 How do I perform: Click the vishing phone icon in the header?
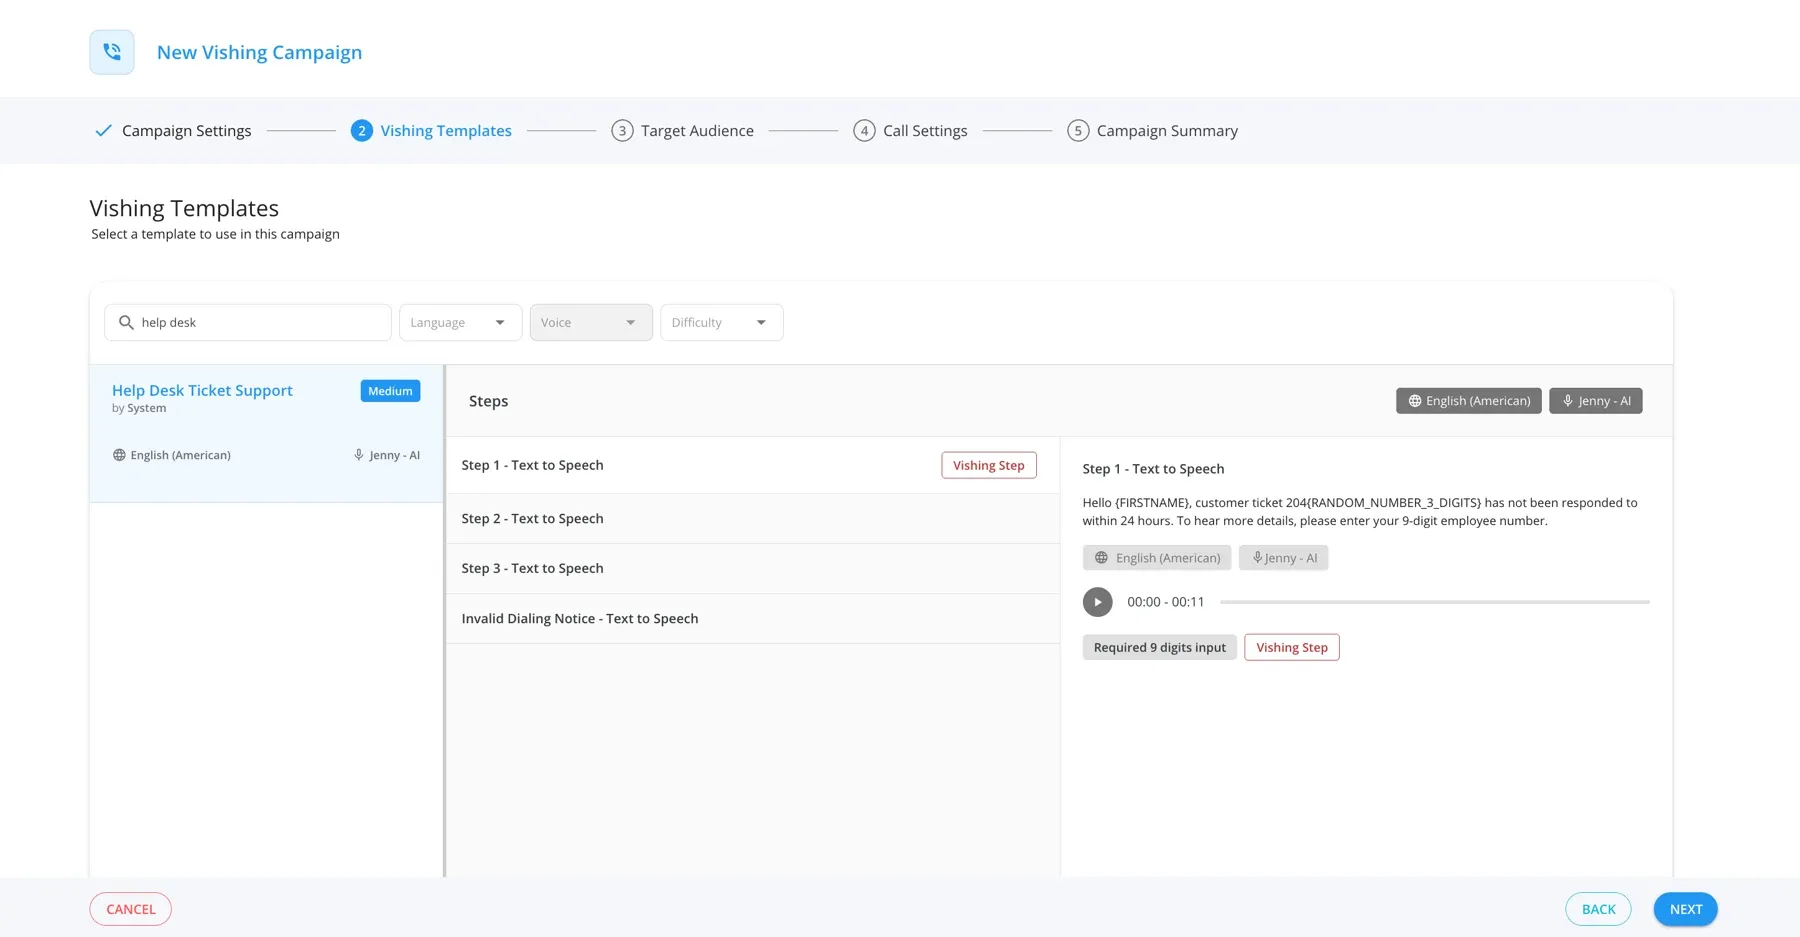coord(112,52)
